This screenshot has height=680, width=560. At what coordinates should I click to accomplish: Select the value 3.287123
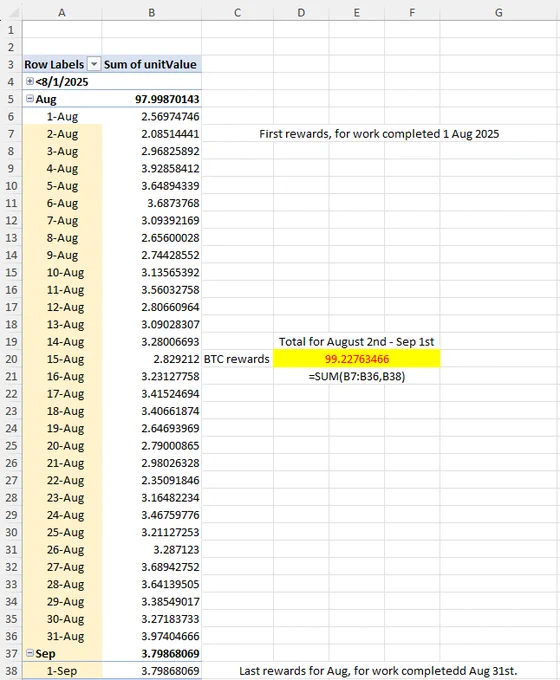click(176, 549)
